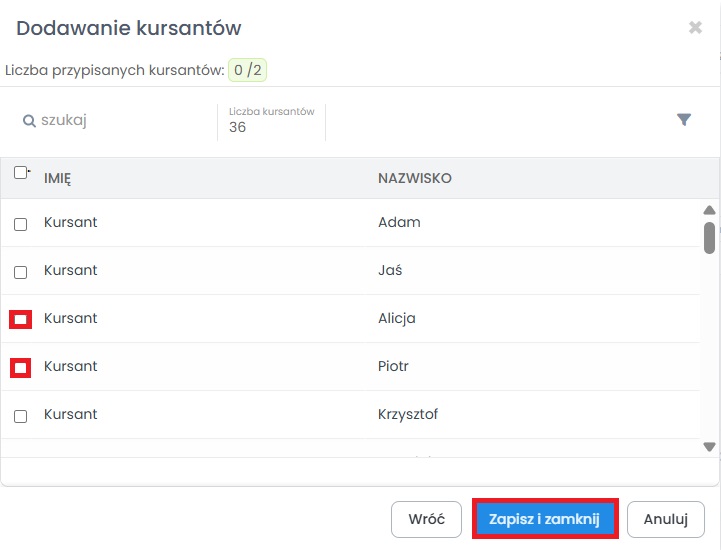Tick the checkbox for Kursant Jaś

(20, 272)
